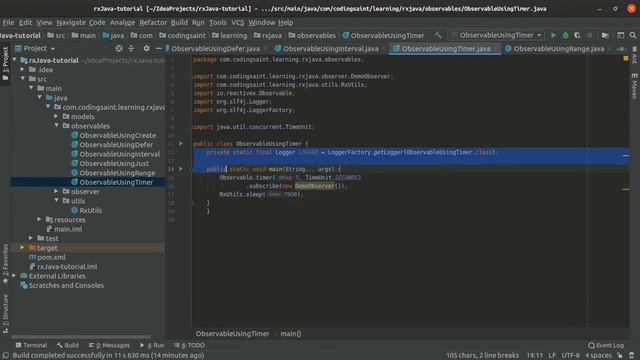This screenshot has width=640, height=360.
Task: Open the Project side tool window strip
Action: 5,64
